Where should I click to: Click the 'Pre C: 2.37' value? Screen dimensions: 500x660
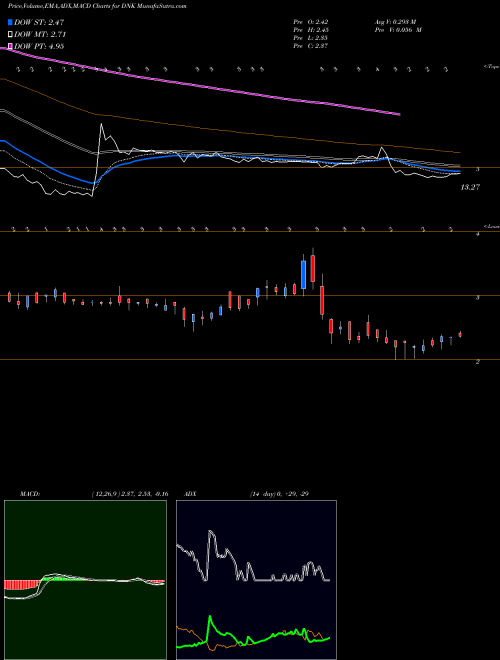coord(311,46)
